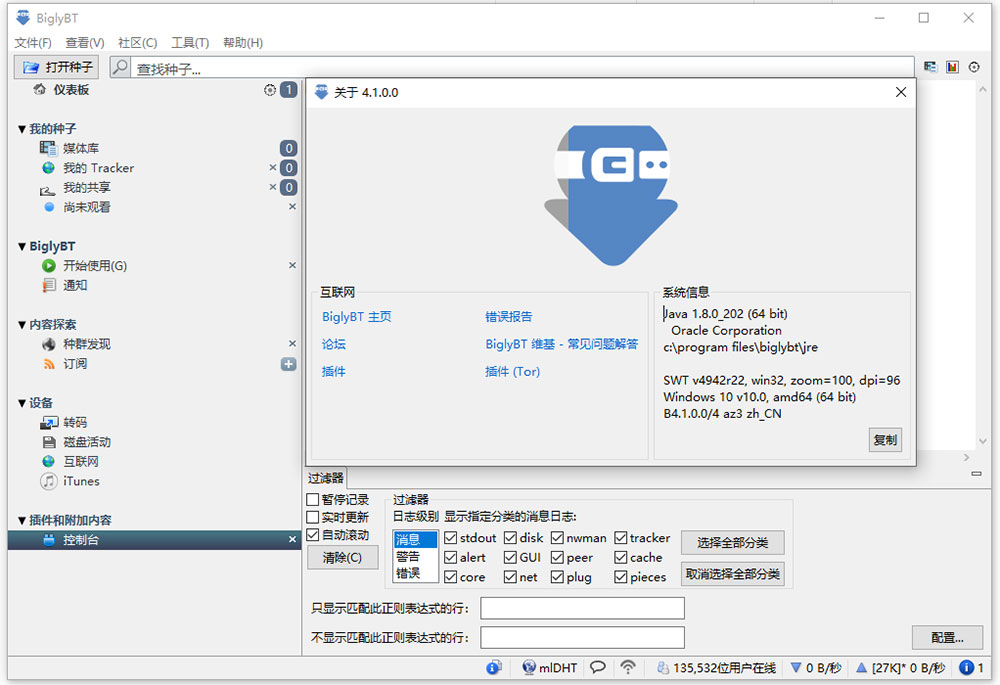Uncheck the tracker category checkbox
The image size is (1000, 685).
pos(621,538)
